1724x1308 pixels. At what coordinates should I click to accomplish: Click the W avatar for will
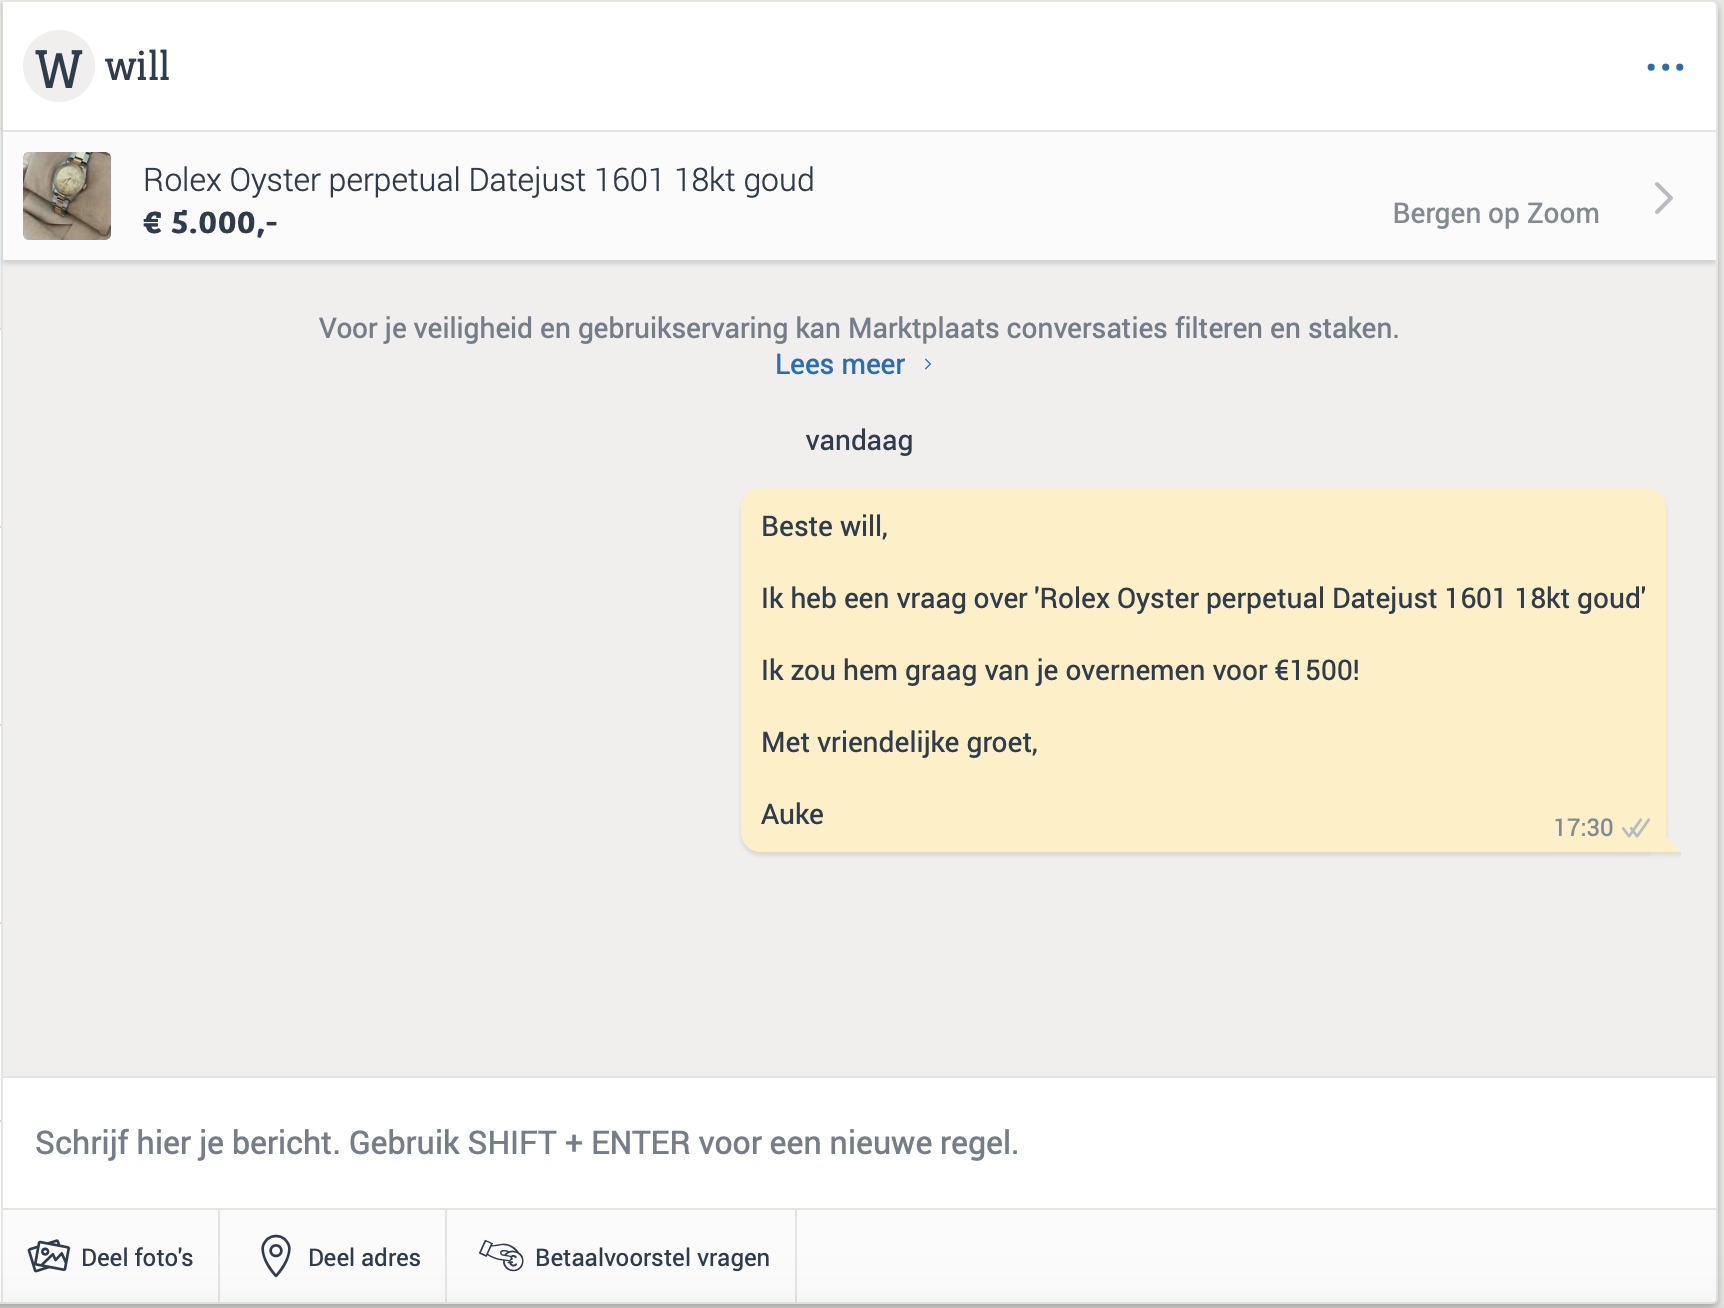pos(59,66)
